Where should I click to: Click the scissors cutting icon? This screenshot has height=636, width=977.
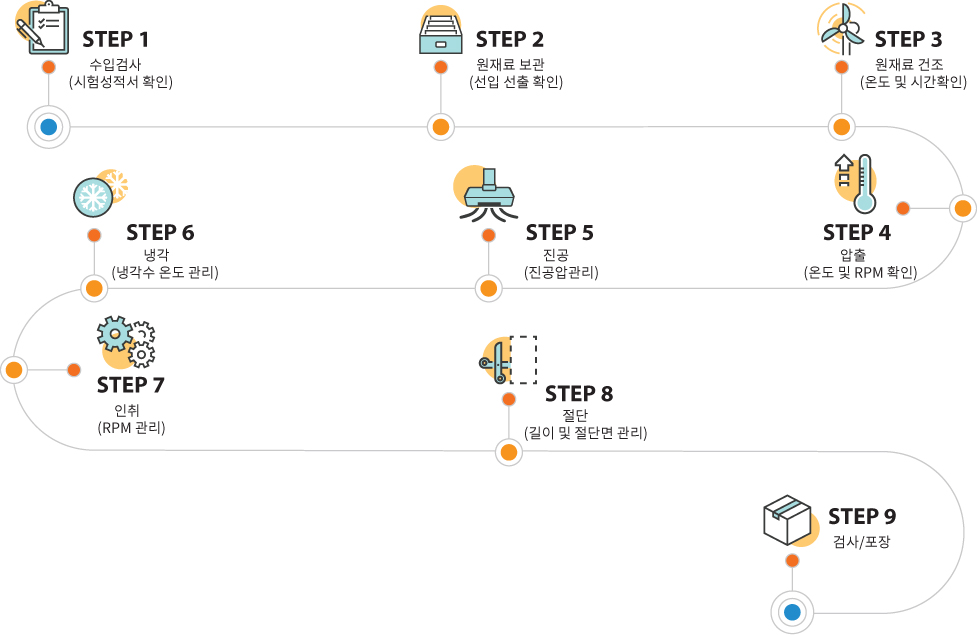[x=508, y=360]
